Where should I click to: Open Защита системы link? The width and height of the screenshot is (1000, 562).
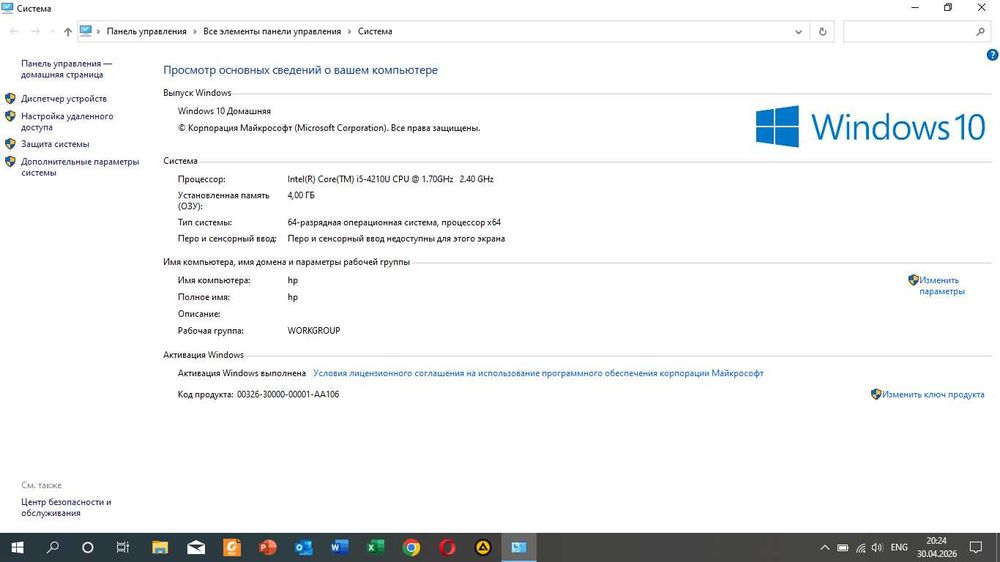coord(55,144)
